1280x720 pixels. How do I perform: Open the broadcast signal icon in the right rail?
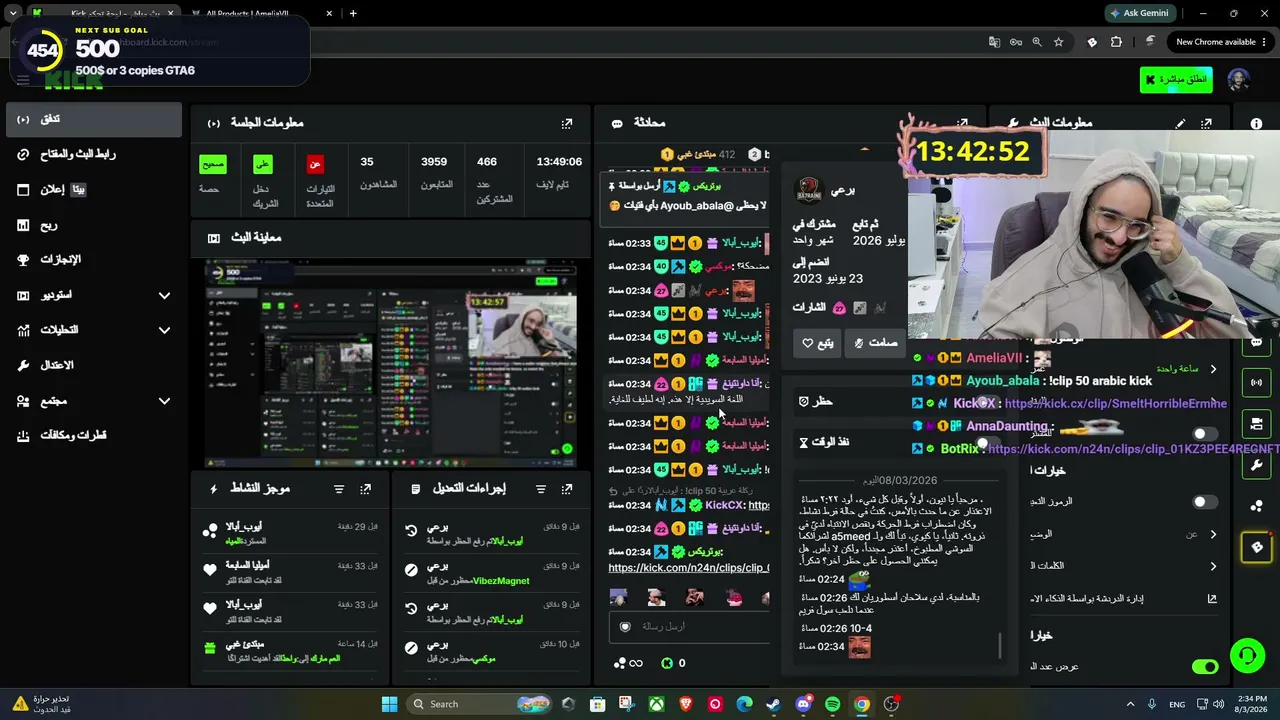[x=1257, y=382]
